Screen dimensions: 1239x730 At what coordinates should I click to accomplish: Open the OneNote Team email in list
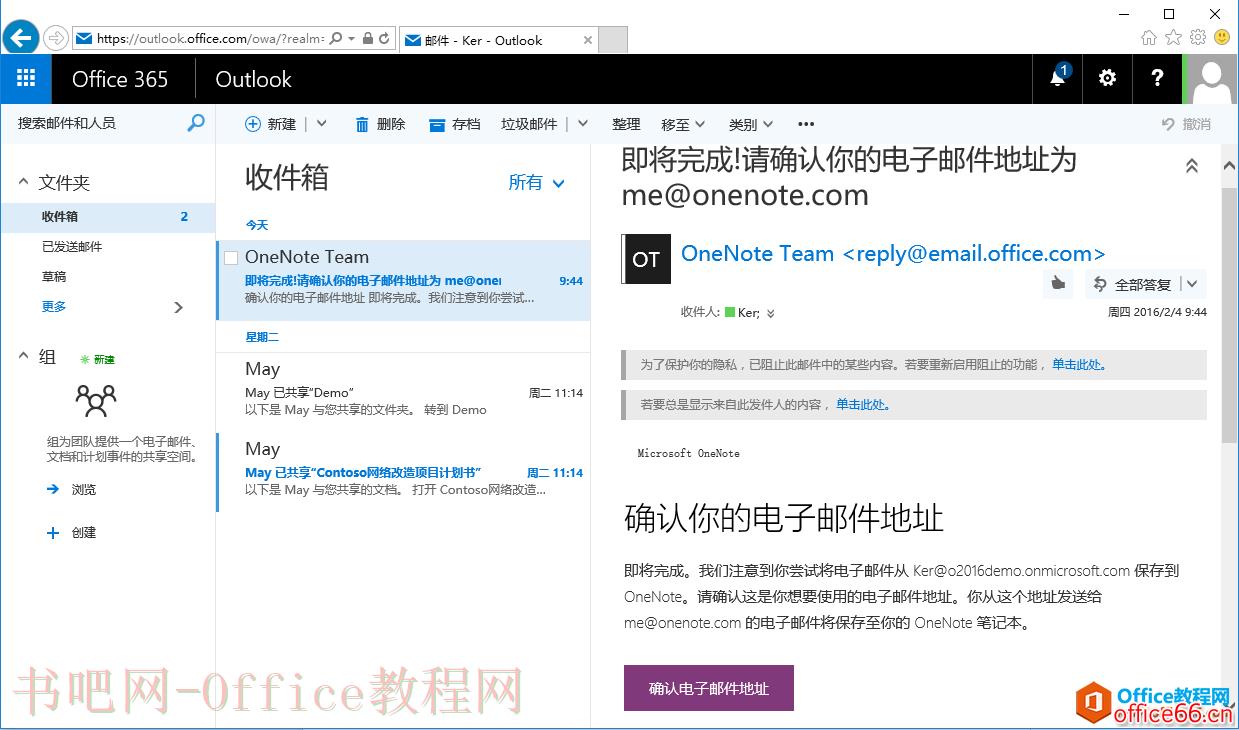[x=403, y=279]
